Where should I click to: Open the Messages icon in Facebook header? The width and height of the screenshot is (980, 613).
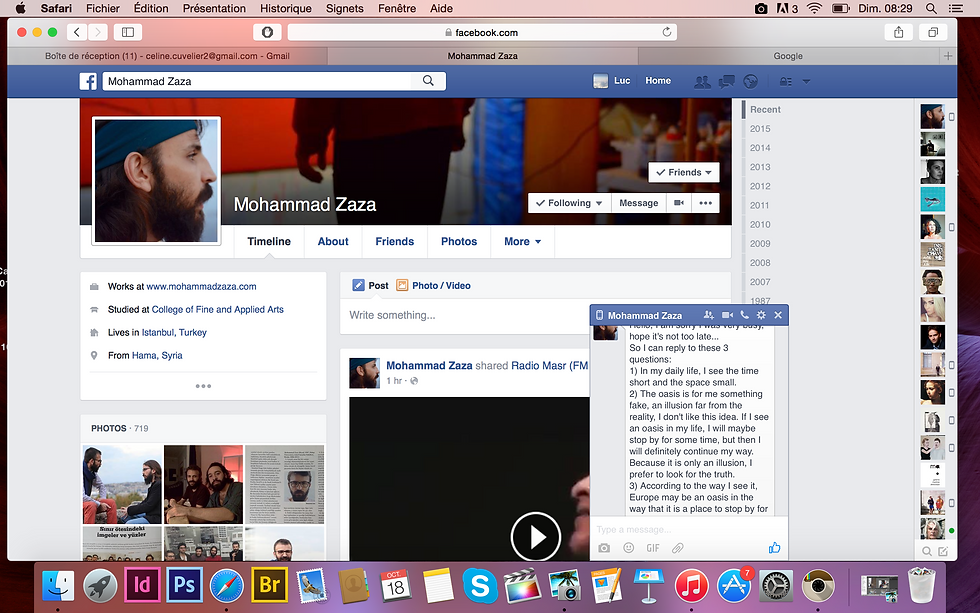pos(726,81)
